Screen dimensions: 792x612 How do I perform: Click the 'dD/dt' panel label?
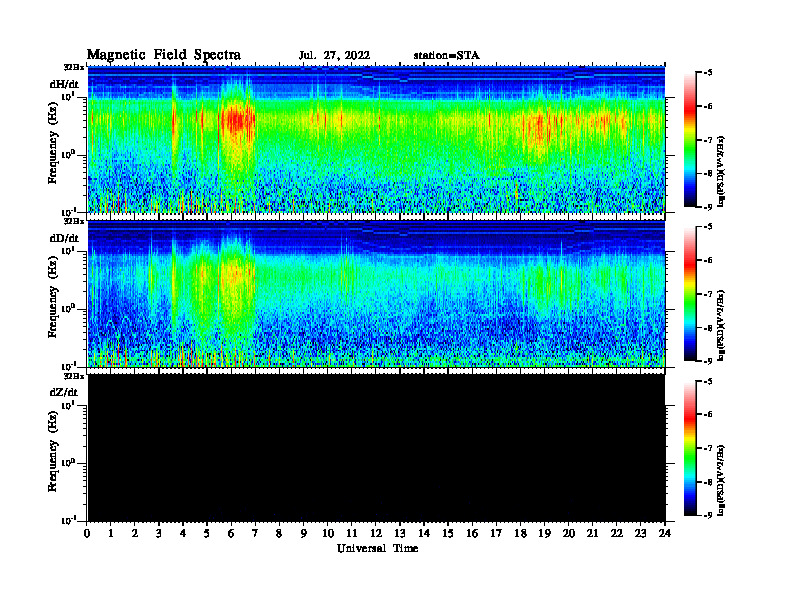coord(64,238)
